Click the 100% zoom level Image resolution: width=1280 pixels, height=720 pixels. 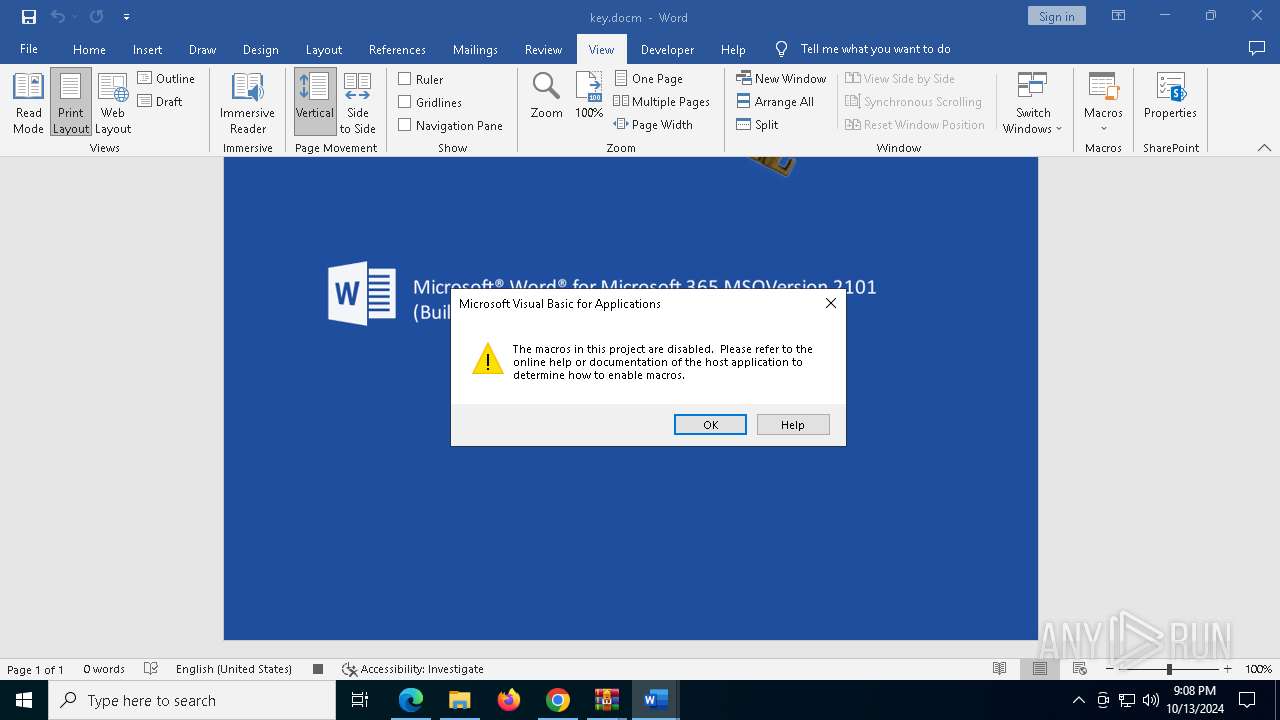tap(1258, 669)
